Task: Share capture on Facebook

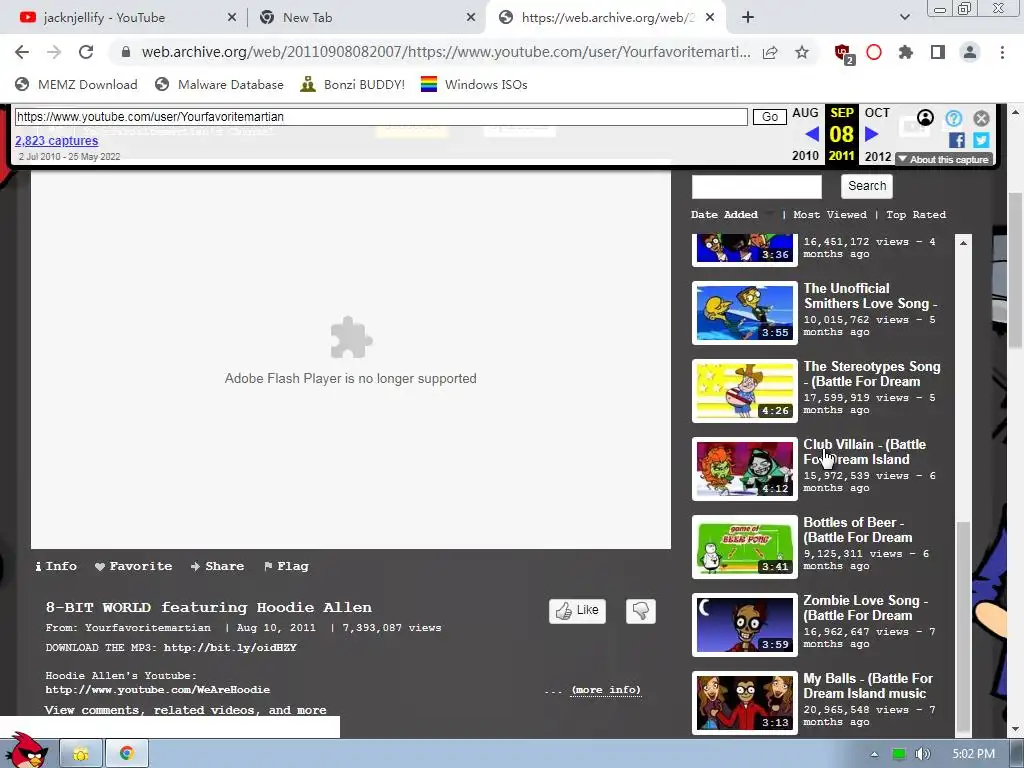Action: (x=957, y=140)
